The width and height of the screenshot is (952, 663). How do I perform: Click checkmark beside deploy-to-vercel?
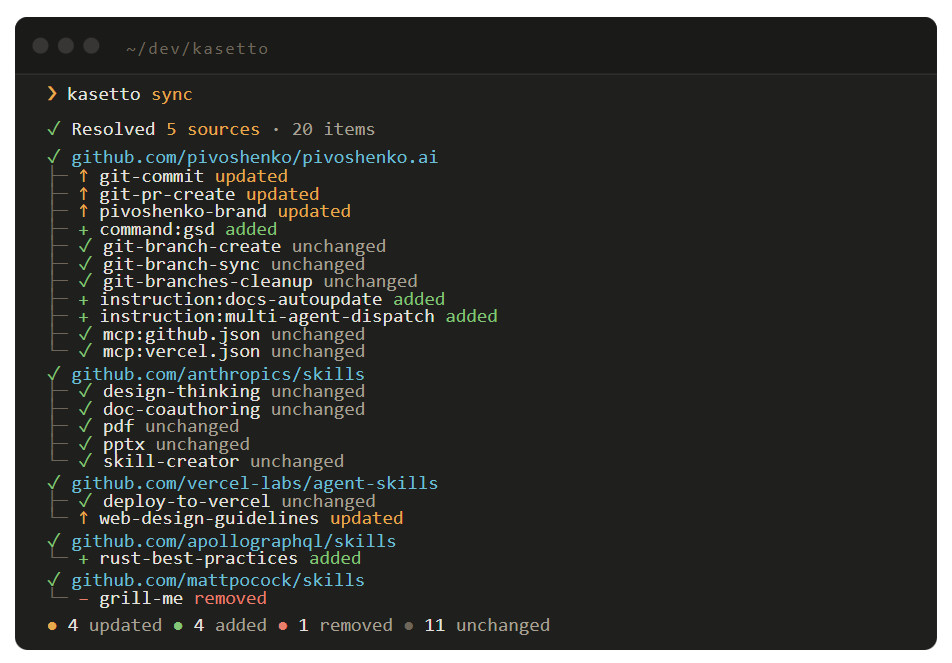pos(85,500)
